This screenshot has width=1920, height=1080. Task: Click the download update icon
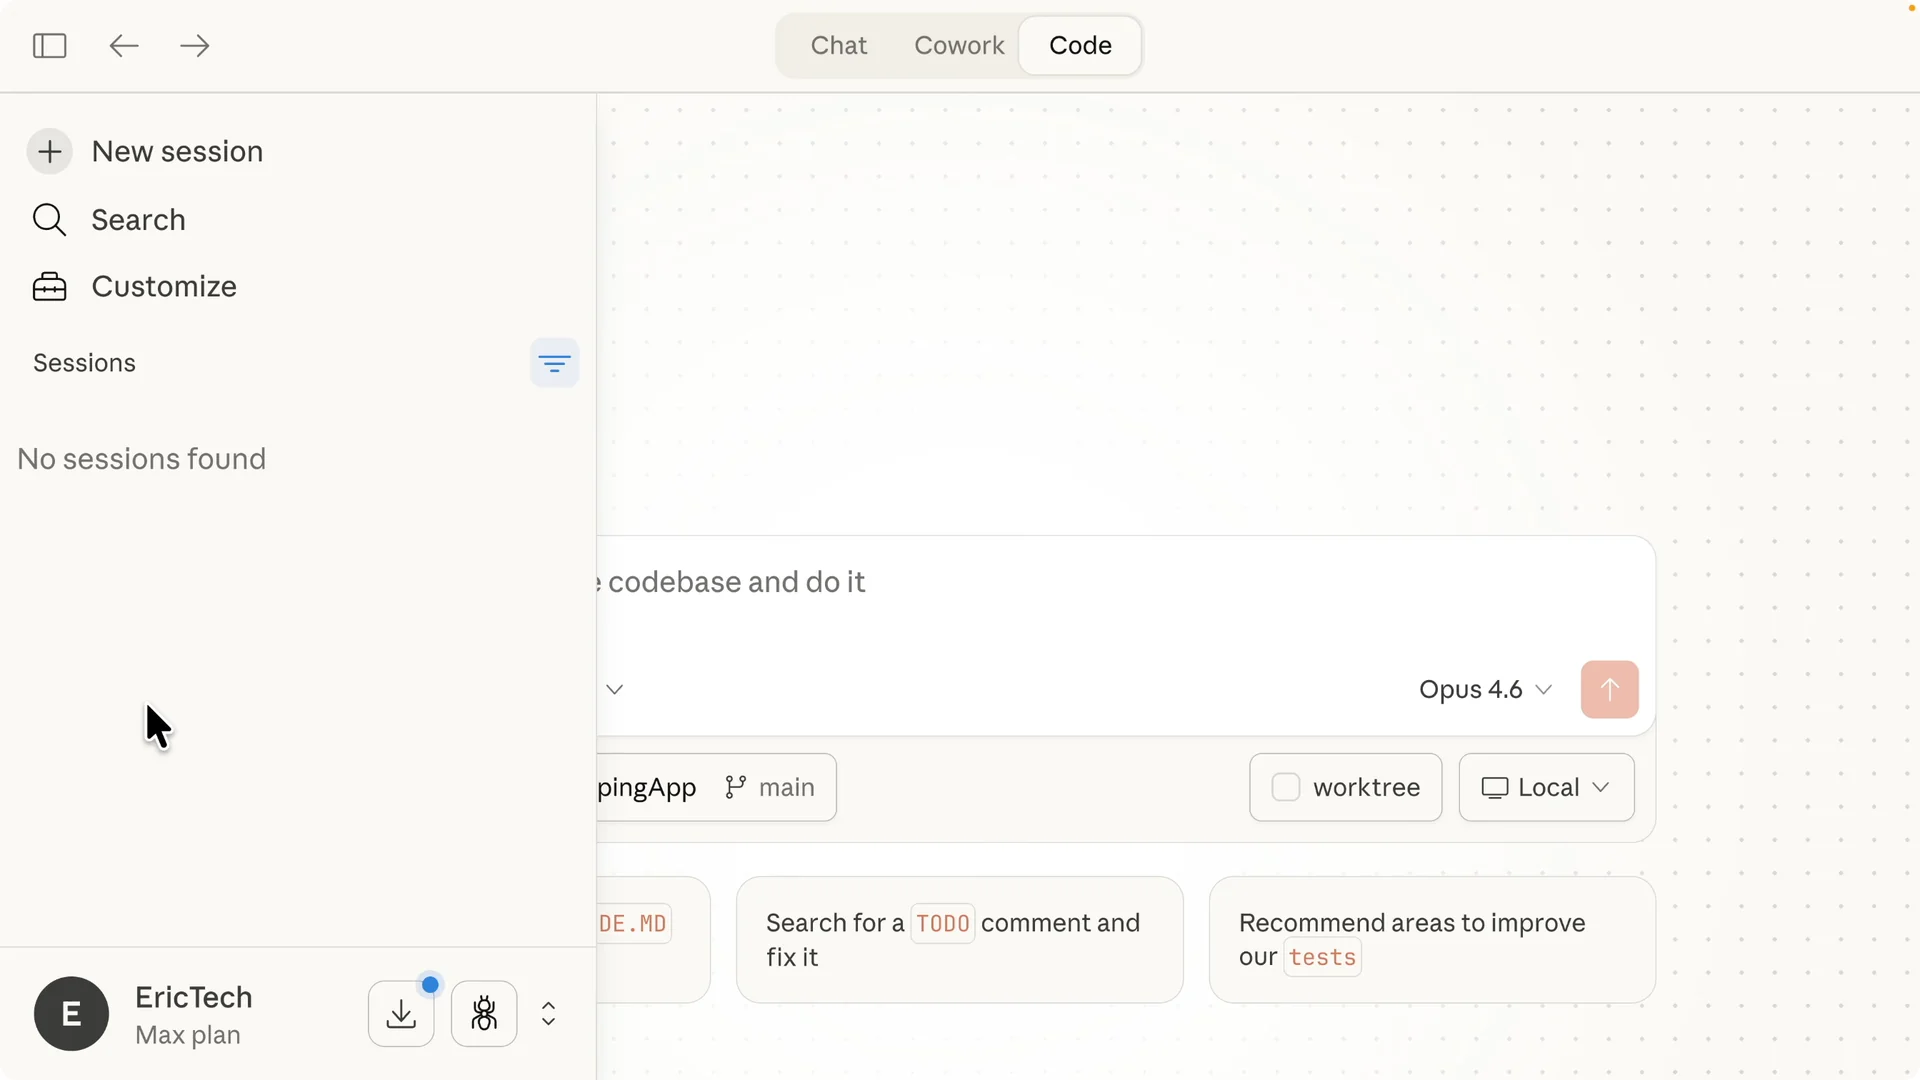point(401,1014)
